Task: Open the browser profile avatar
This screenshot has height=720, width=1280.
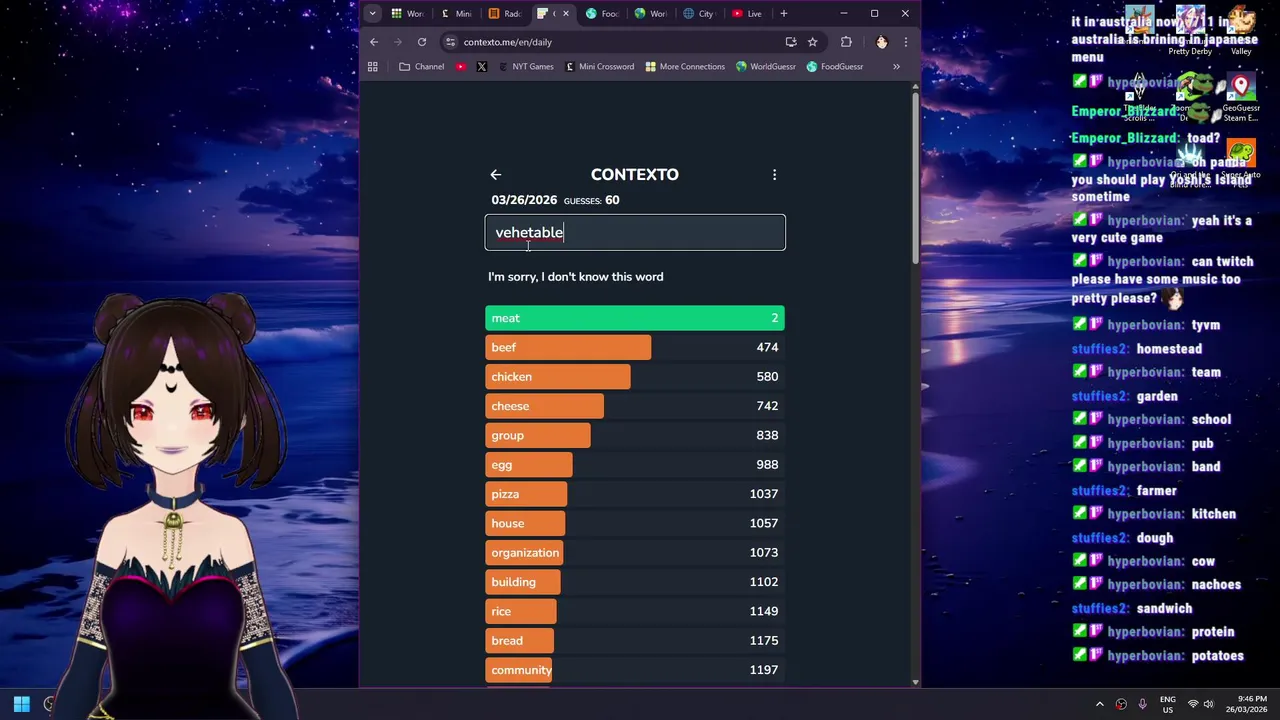Action: coord(881,42)
